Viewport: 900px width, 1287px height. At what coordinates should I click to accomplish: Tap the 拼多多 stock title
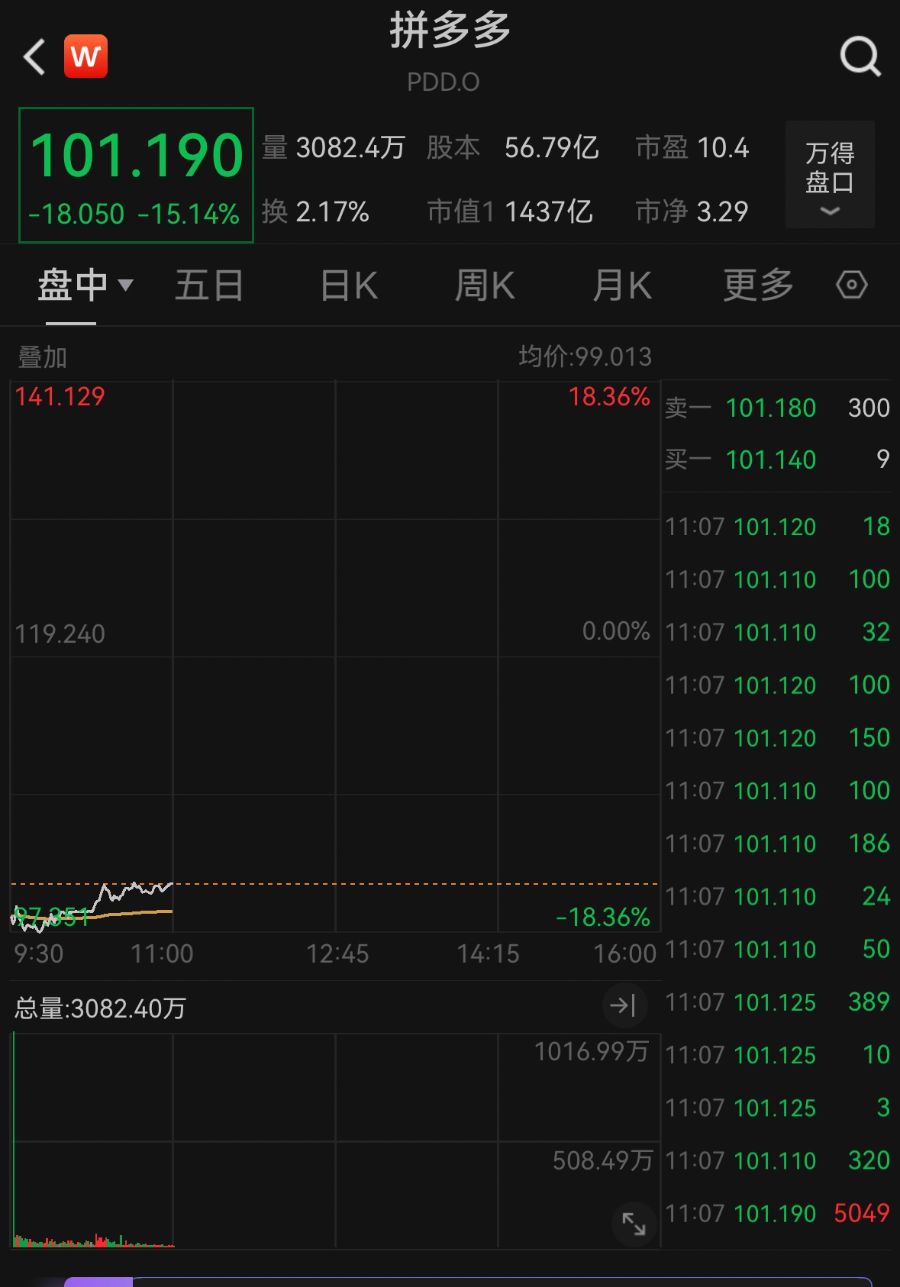[x=450, y=31]
